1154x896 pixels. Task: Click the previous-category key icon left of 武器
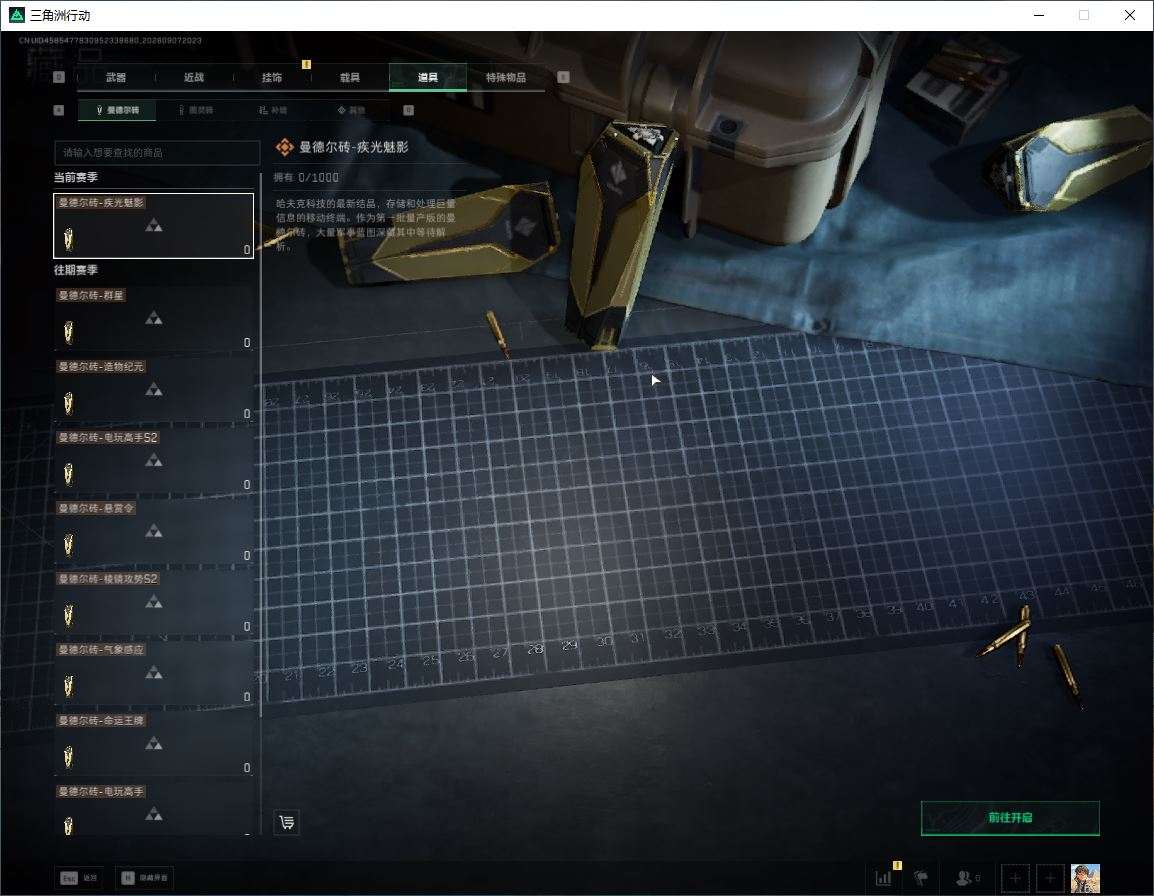click(59, 77)
